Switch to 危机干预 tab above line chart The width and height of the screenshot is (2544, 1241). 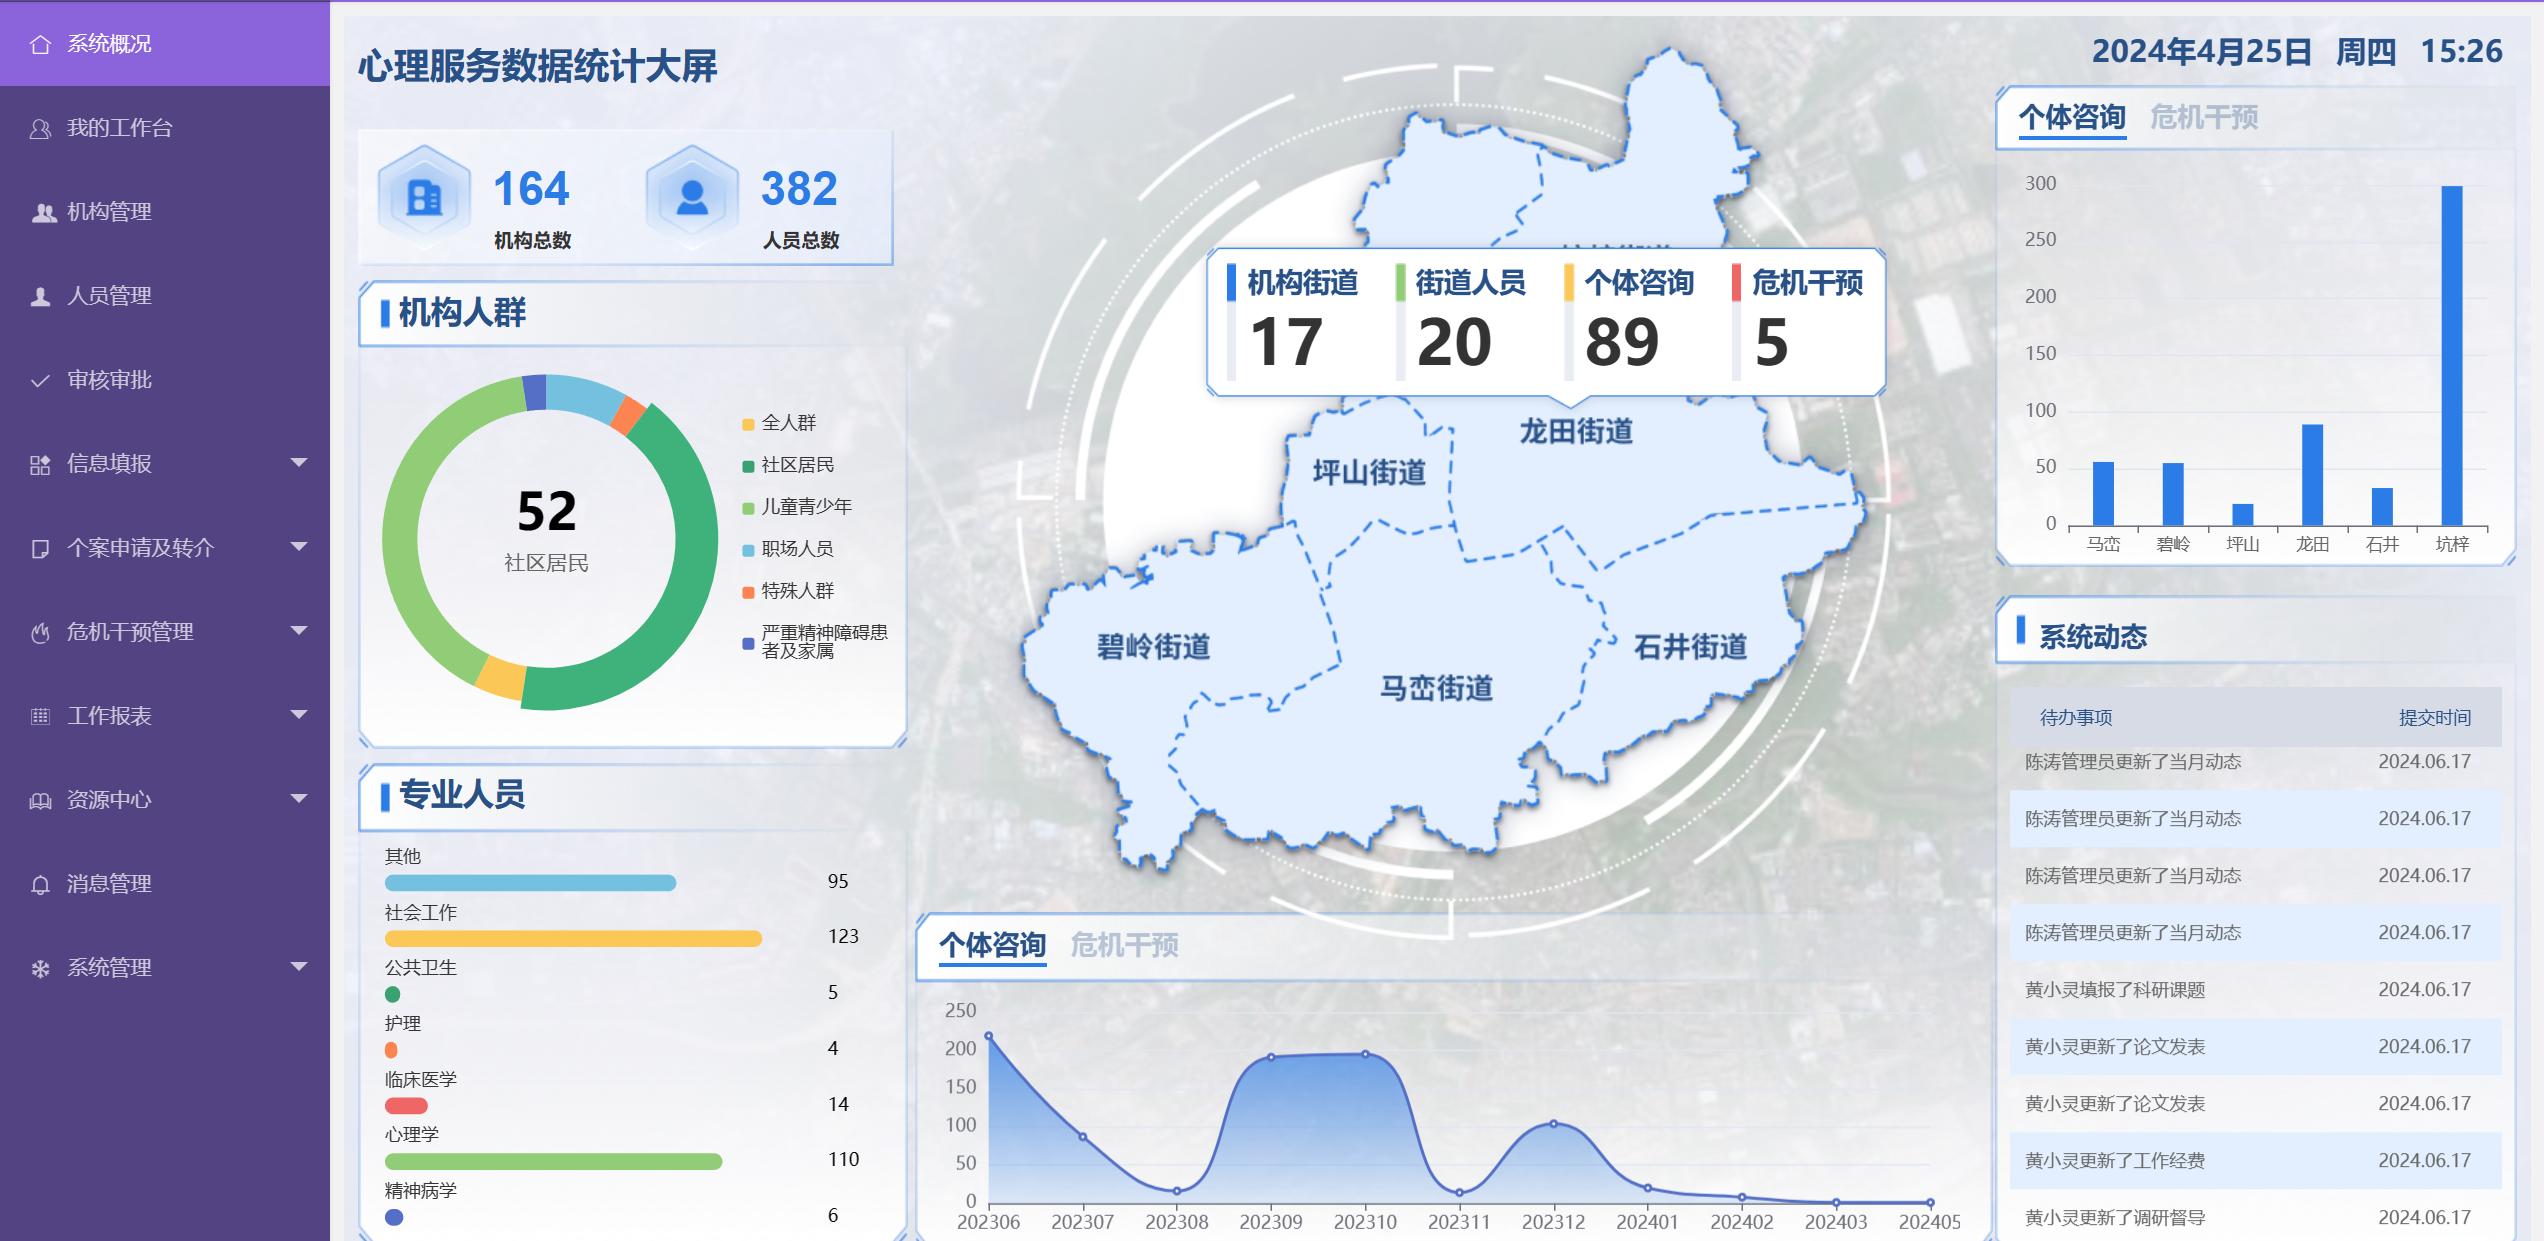(1124, 945)
